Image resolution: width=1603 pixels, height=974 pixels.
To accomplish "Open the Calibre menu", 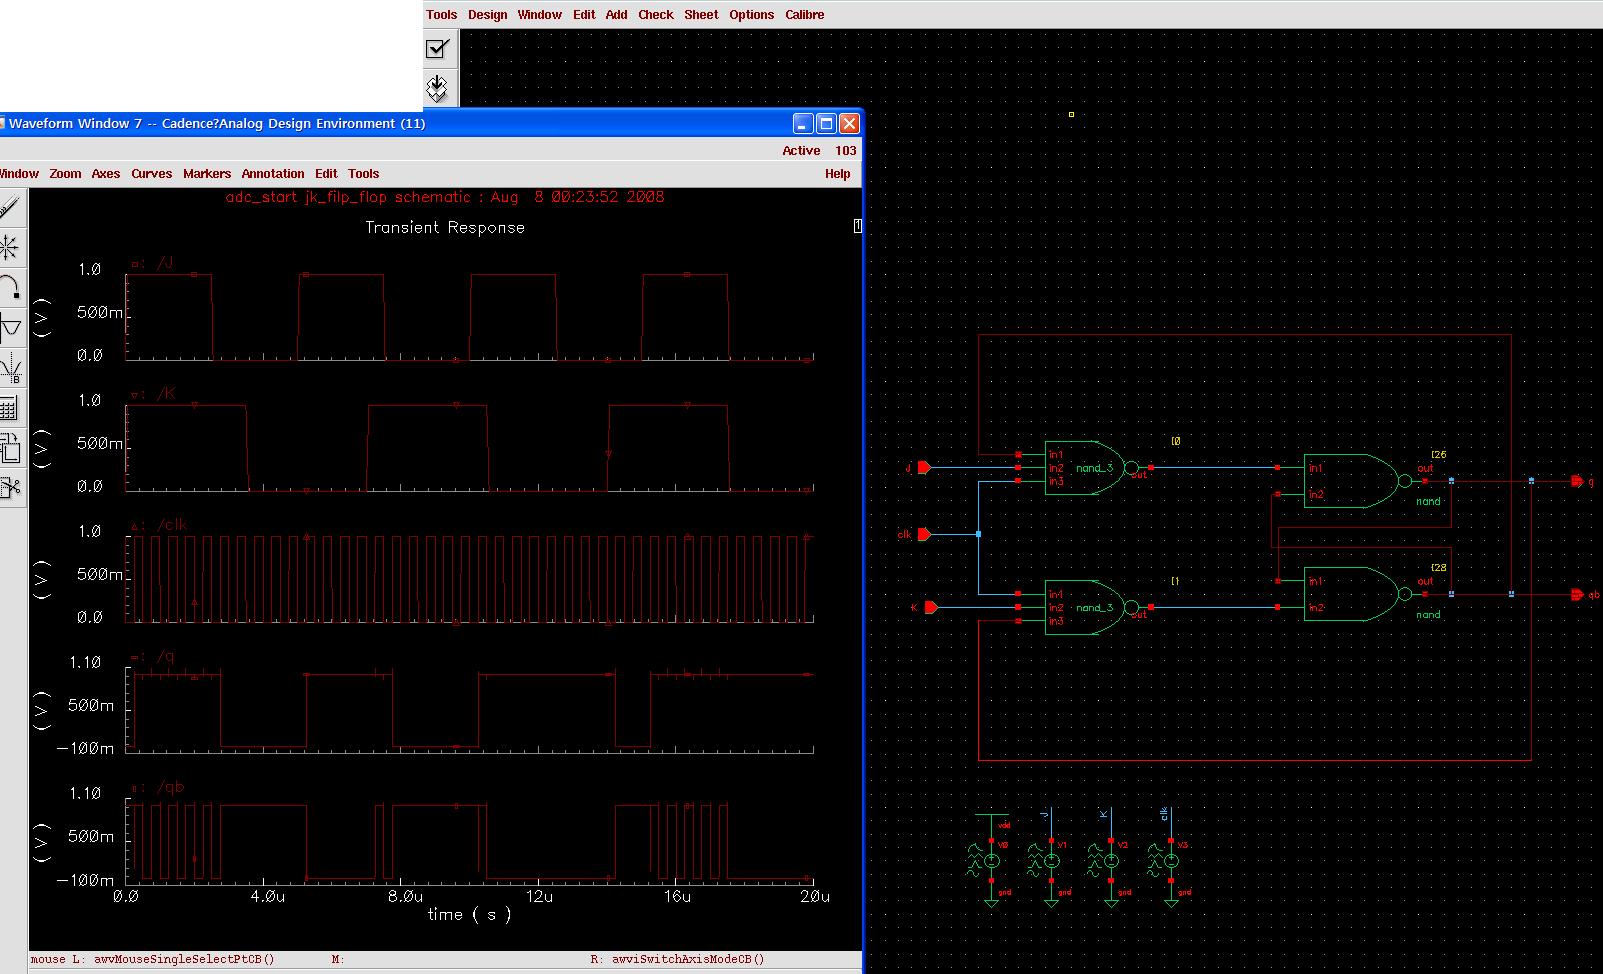I will point(804,15).
